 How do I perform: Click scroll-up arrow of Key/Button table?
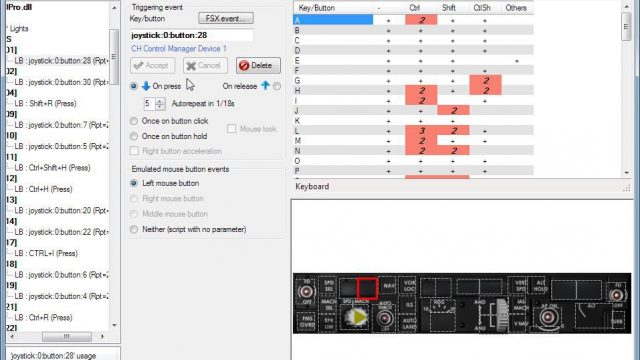pyautogui.click(x=627, y=7)
